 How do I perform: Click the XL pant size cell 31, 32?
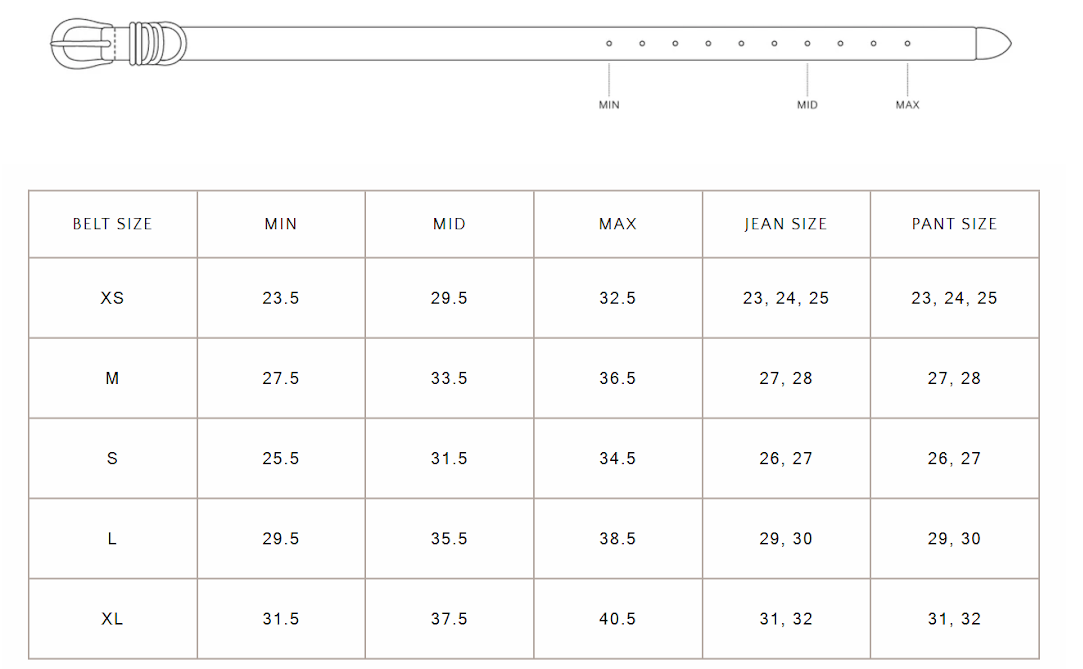tap(954, 619)
